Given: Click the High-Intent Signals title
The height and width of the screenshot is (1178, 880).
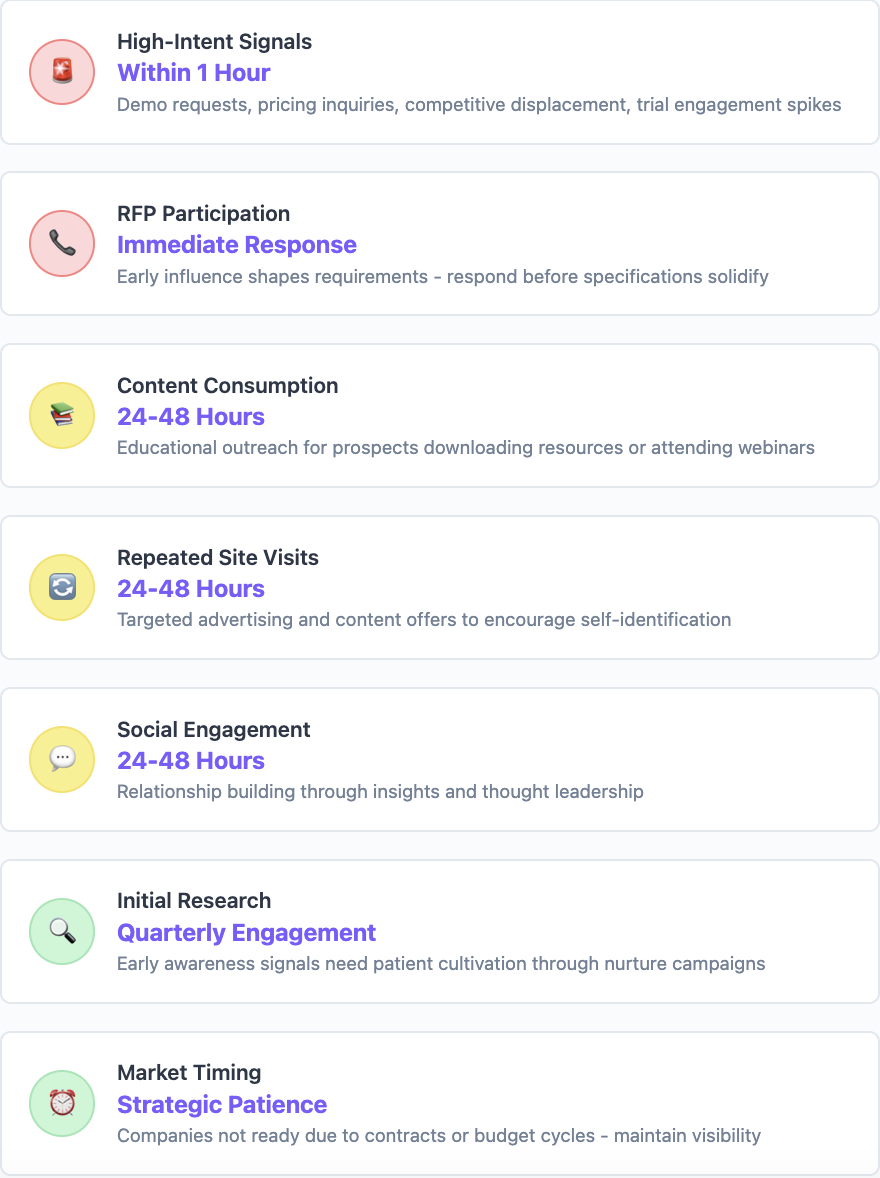Looking at the screenshot, I should (214, 42).
